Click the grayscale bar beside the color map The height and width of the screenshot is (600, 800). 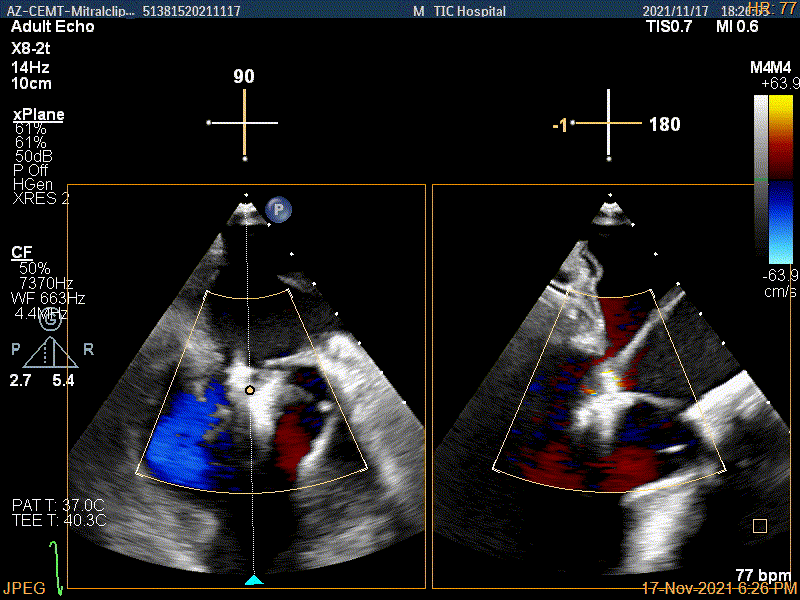coord(761,174)
